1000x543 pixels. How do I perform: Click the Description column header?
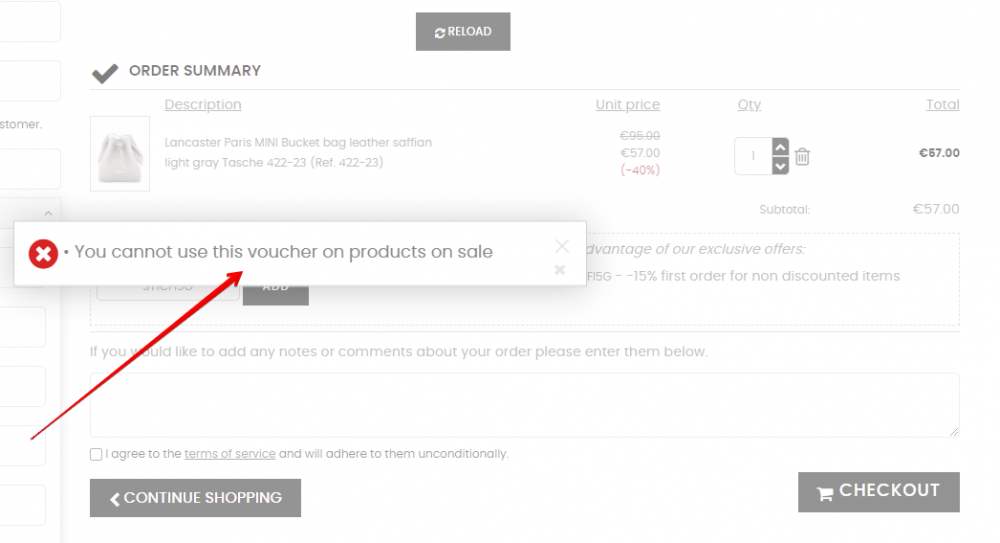coord(203,105)
